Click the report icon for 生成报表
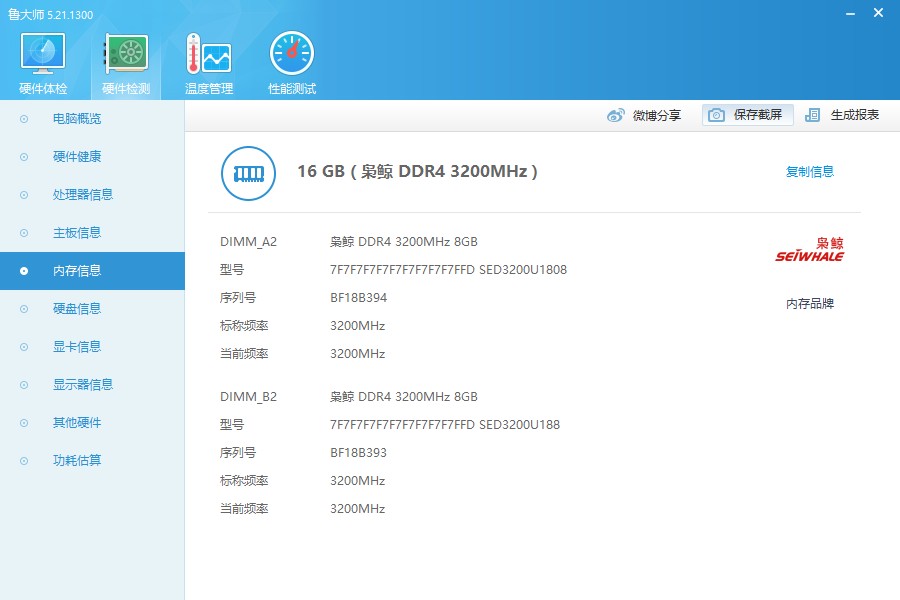The image size is (900, 600). point(813,115)
